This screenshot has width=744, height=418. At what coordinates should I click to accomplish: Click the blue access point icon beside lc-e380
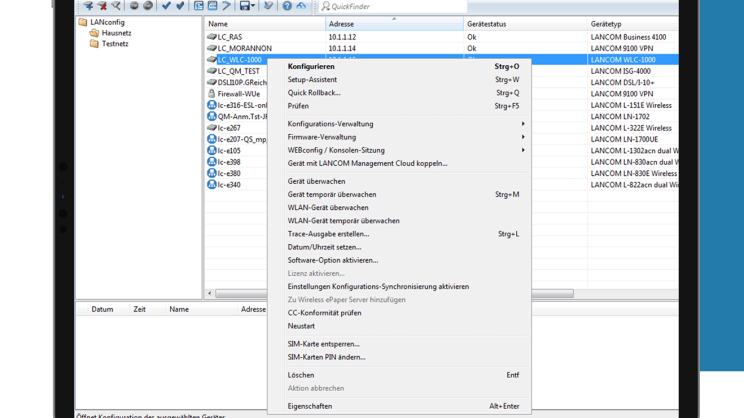pyautogui.click(x=212, y=173)
